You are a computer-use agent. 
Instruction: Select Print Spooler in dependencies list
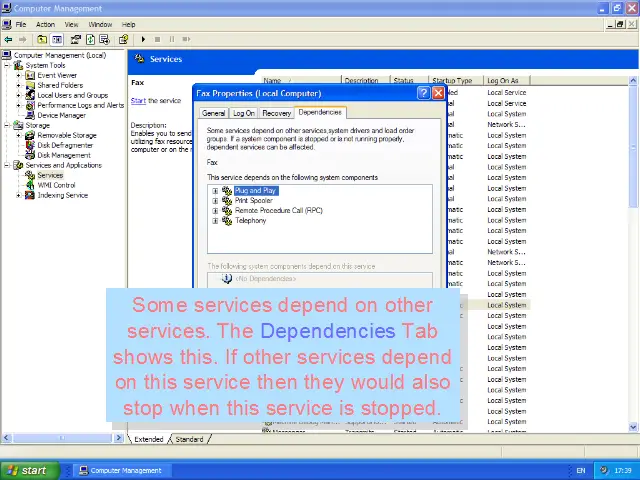[x=253, y=201]
